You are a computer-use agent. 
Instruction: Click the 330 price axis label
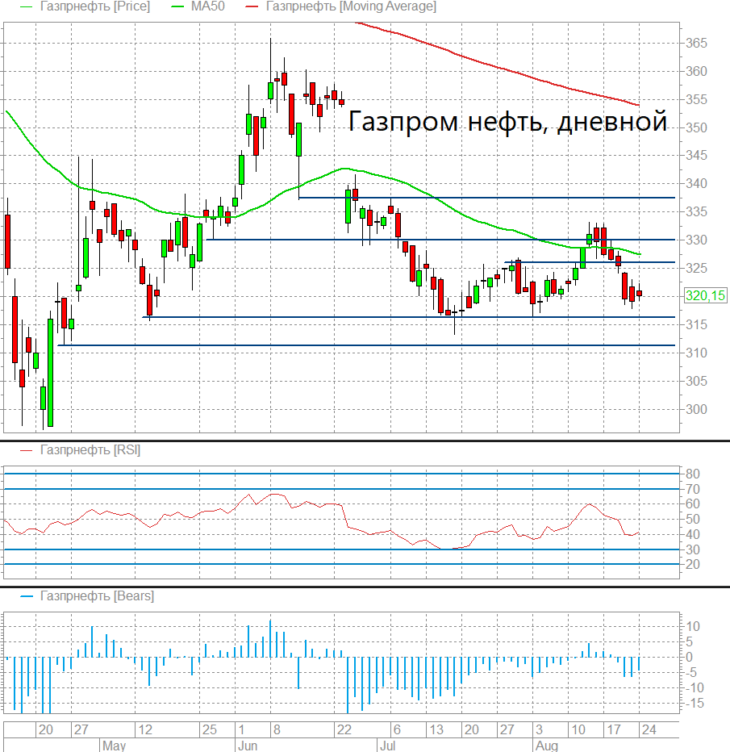[696, 240]
